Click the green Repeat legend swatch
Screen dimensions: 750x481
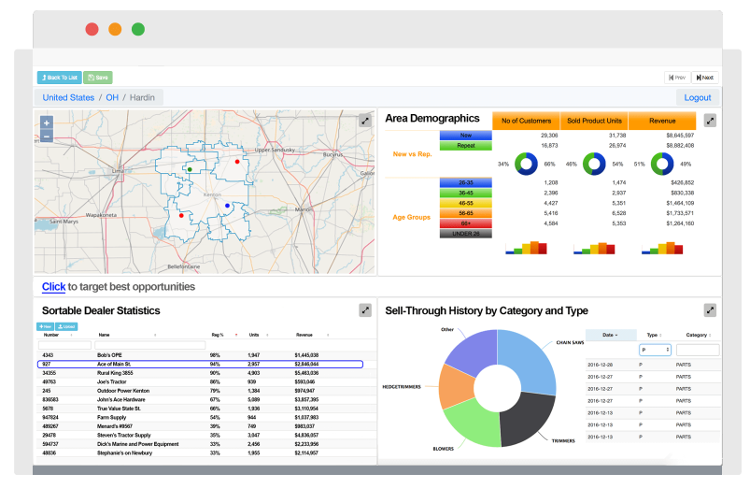[466, 145]
